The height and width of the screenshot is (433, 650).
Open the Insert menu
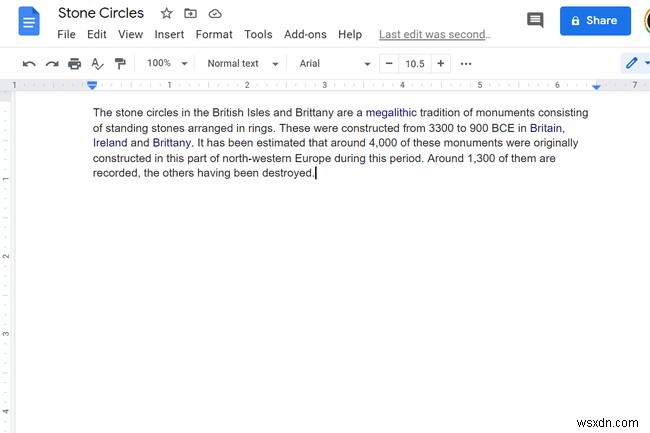coord(169,34)
